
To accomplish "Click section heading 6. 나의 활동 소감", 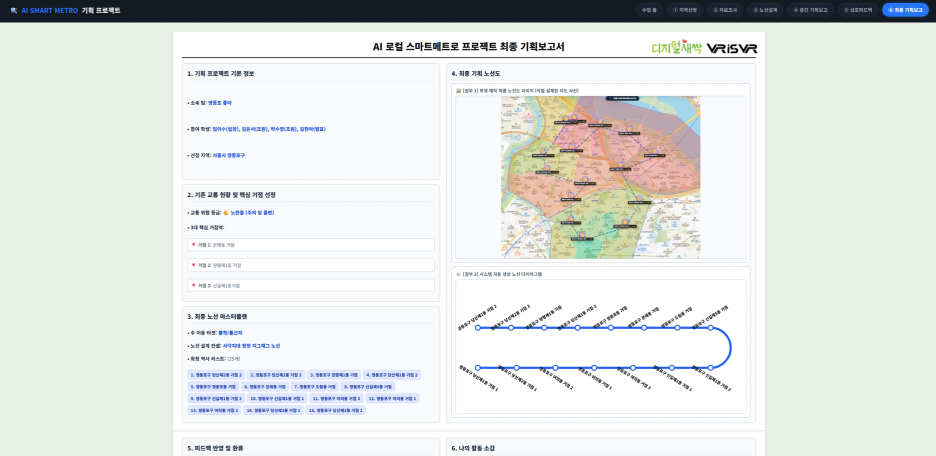I will 473,448.
